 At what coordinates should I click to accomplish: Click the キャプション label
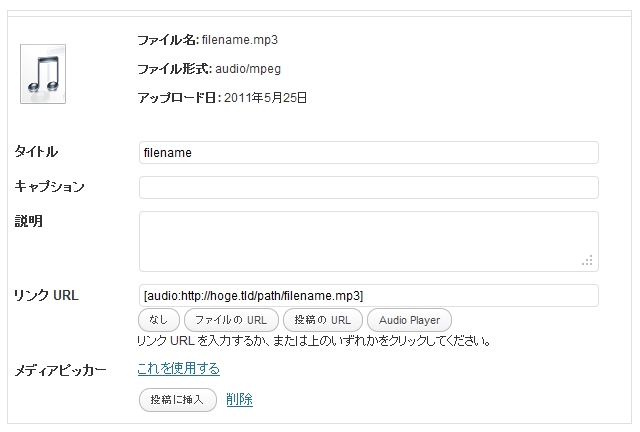[x=49, y=187]
